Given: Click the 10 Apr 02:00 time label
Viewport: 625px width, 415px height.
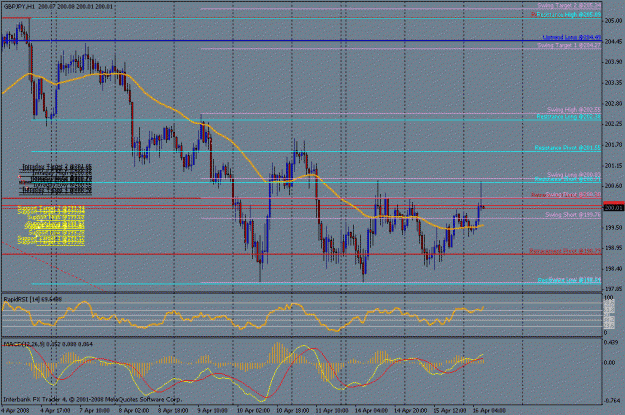Looking at the screenshot, I should [x=253, y=410].
